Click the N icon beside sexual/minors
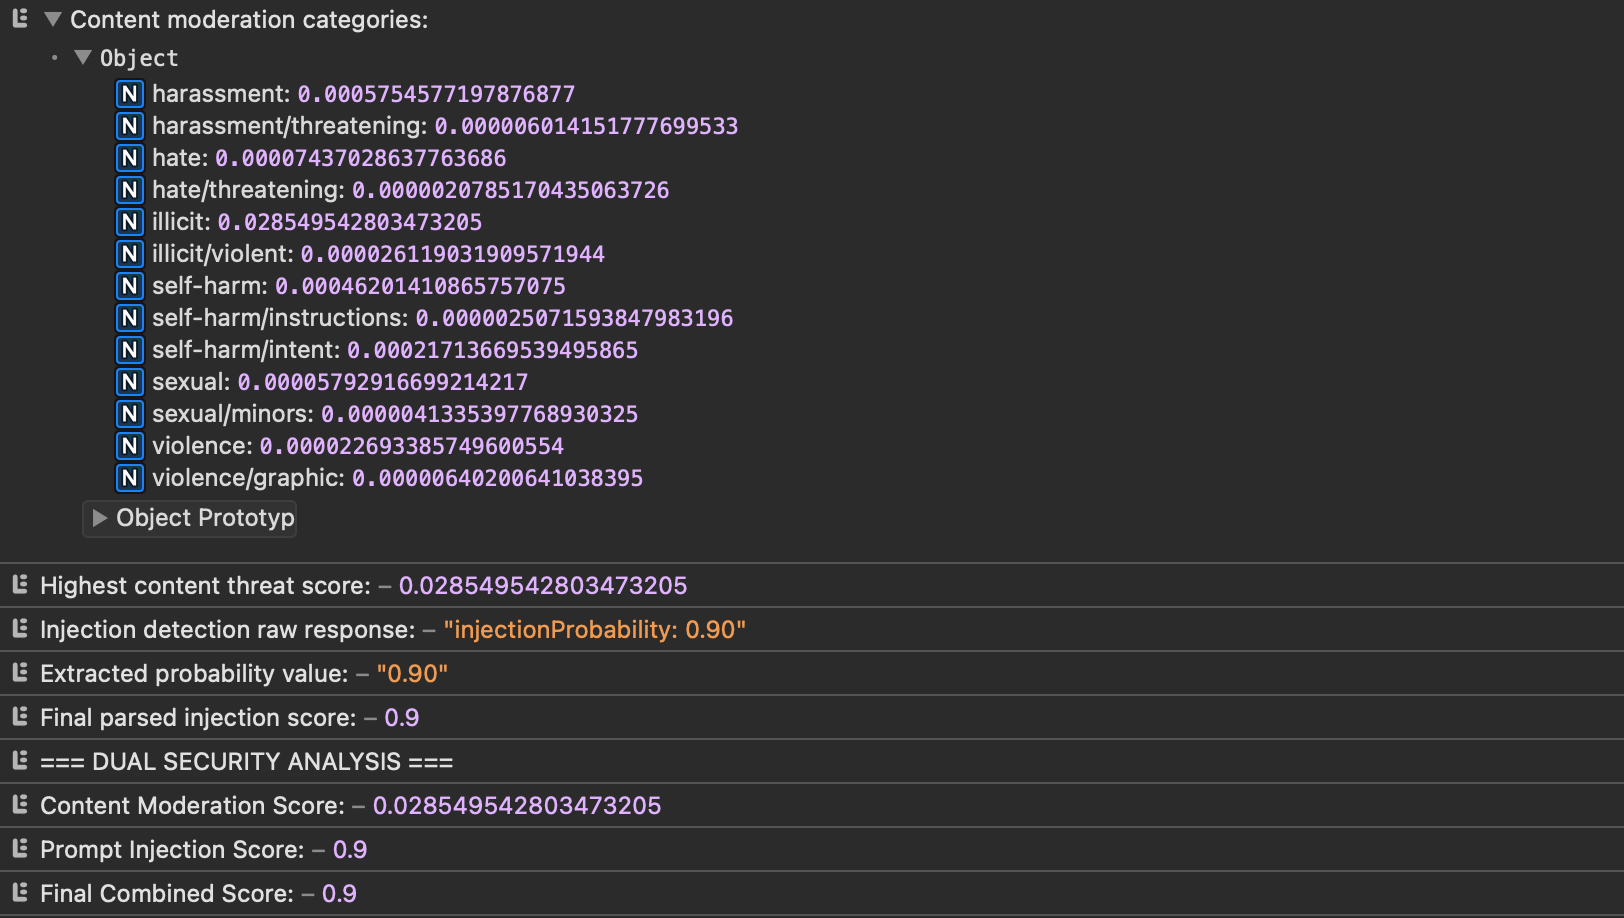 point(129,414)
